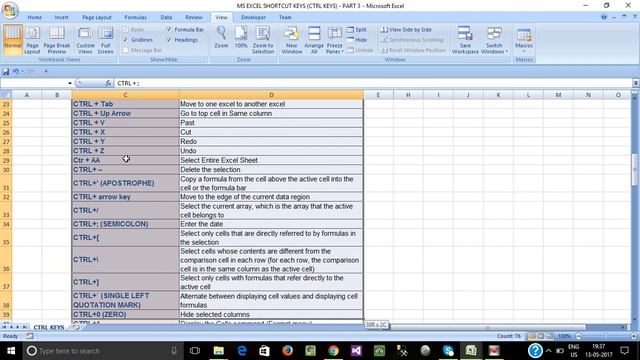The width and height of the screenshot is (640, 360).
Task: Open Custom Views dialog
Action: point(85,40)
